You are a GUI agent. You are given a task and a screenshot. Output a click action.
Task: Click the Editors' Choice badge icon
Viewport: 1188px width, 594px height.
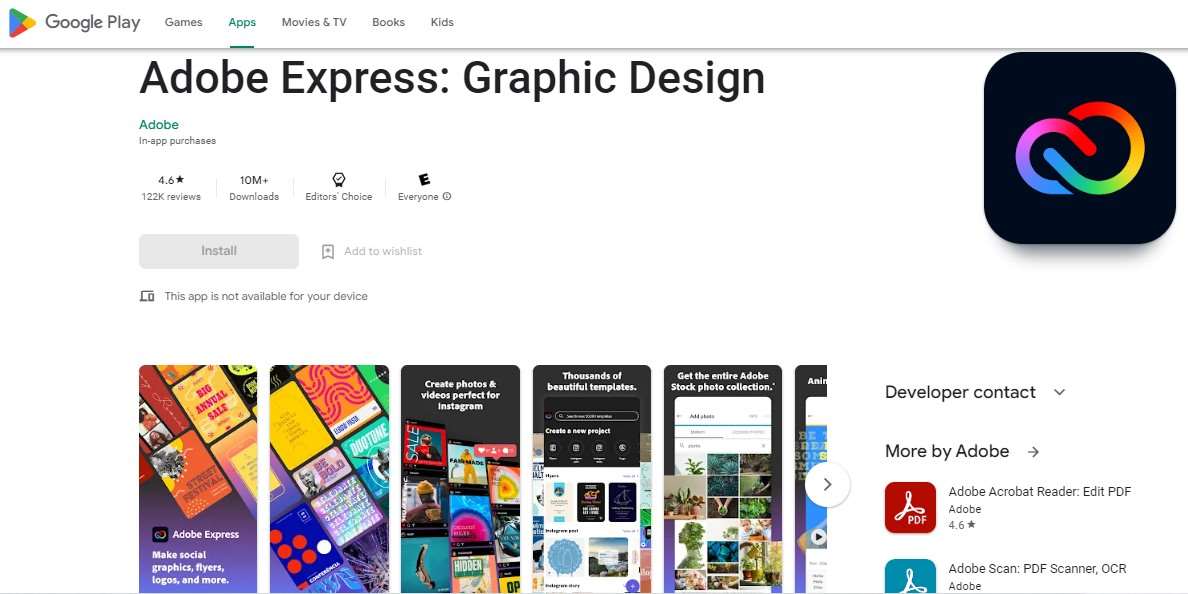coord(339,180)
